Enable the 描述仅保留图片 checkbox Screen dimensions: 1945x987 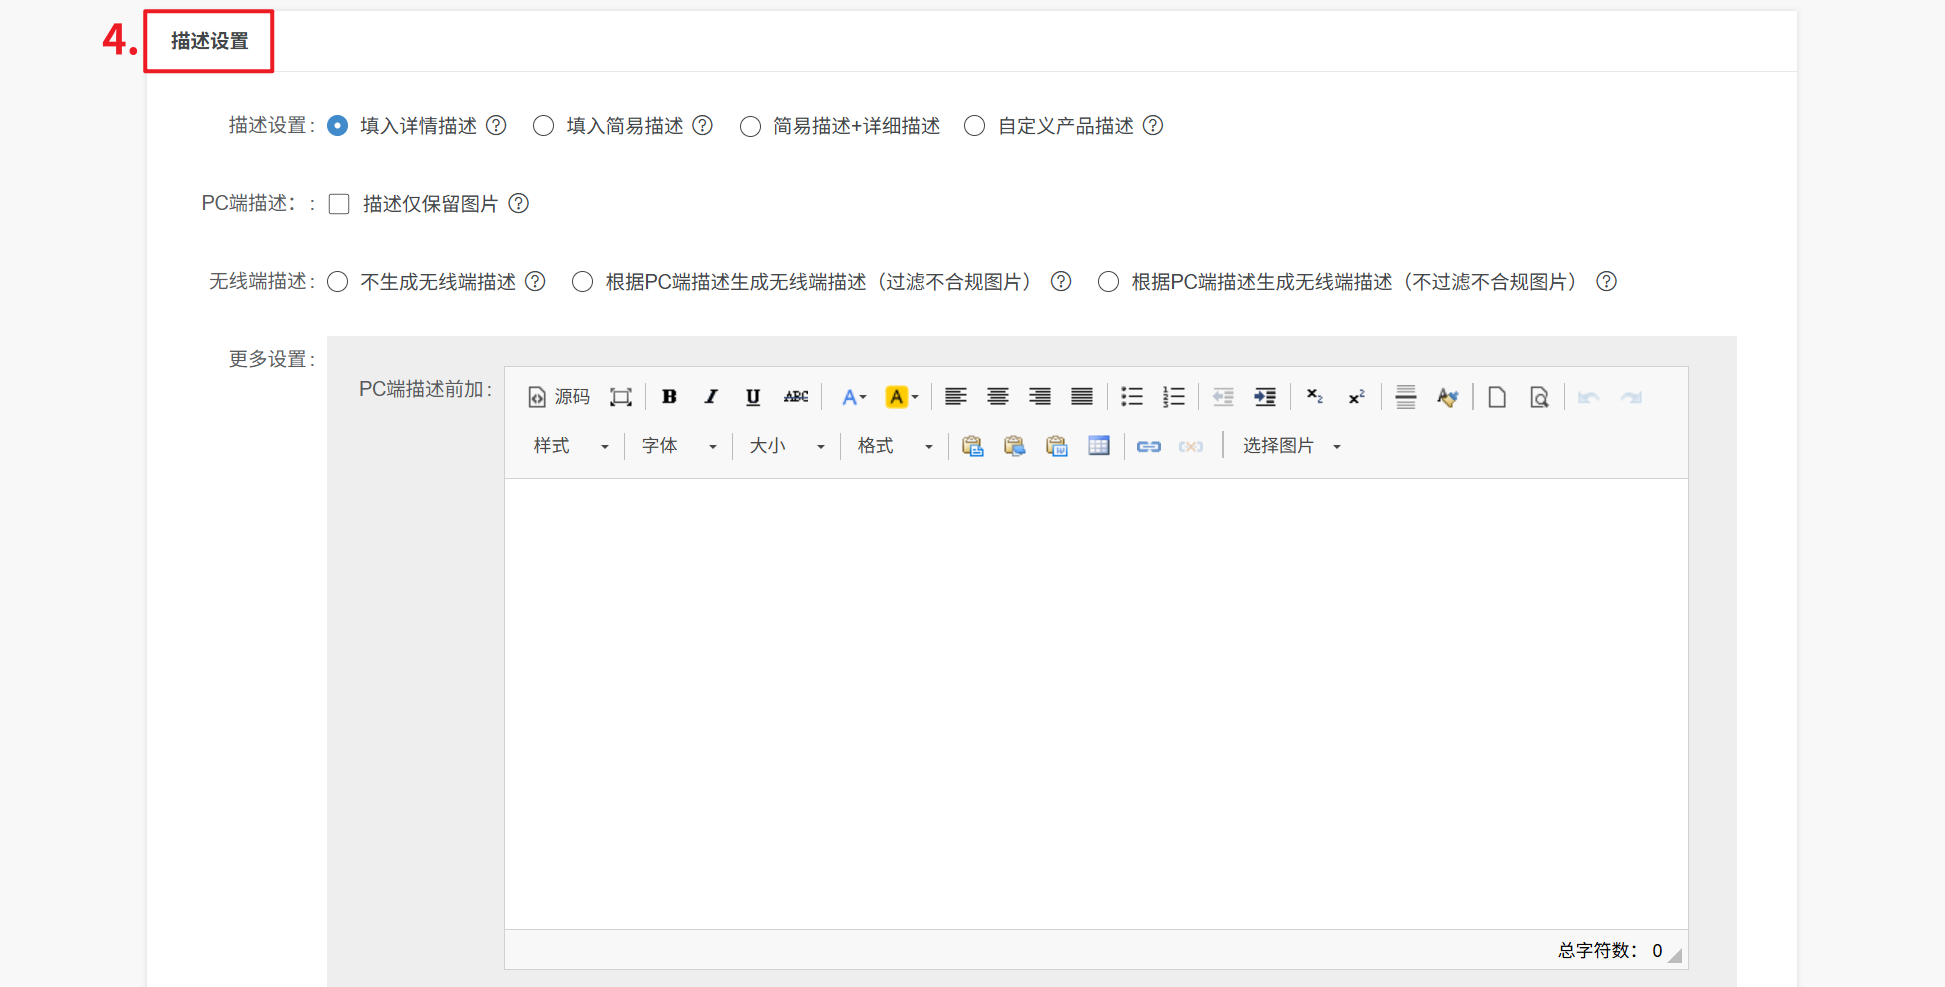pos(339,204)
